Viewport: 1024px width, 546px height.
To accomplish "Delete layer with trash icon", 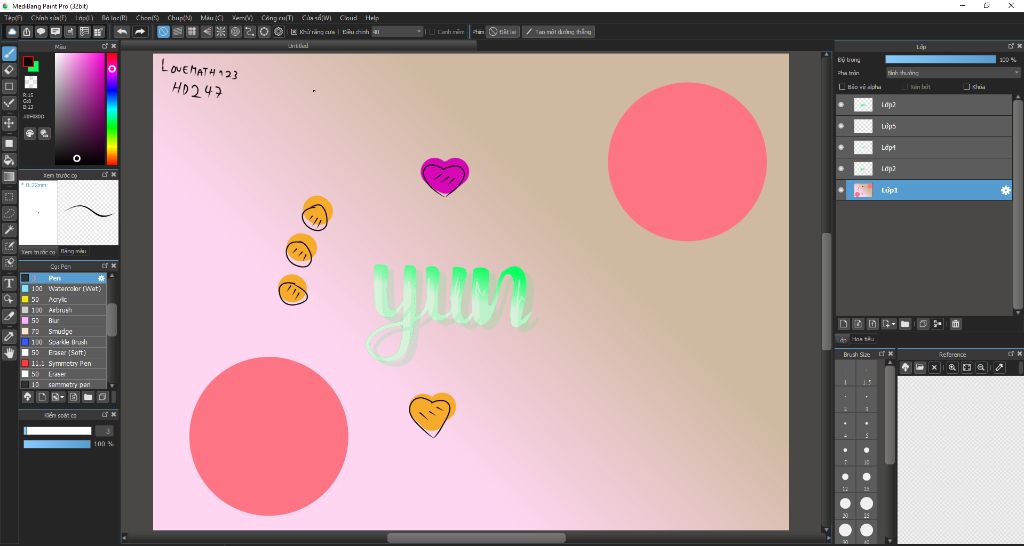I will coord(955,323).
